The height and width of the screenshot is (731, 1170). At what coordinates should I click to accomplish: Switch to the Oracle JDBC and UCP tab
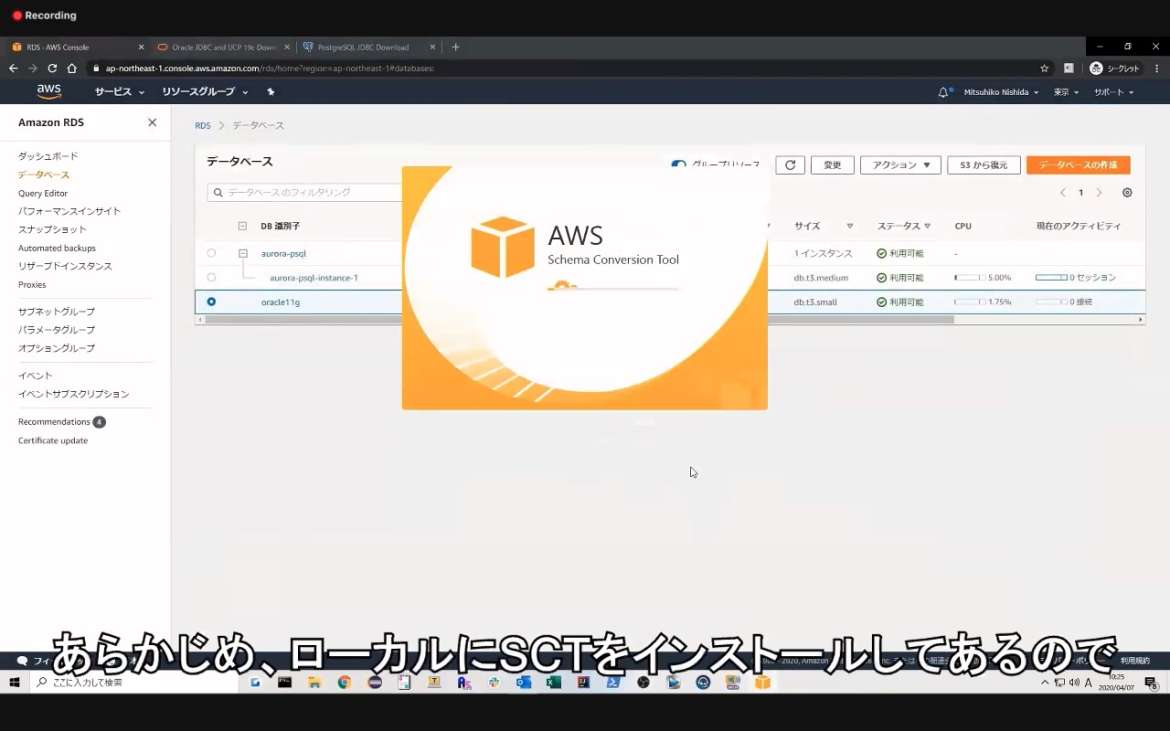(x=222, y=47)
